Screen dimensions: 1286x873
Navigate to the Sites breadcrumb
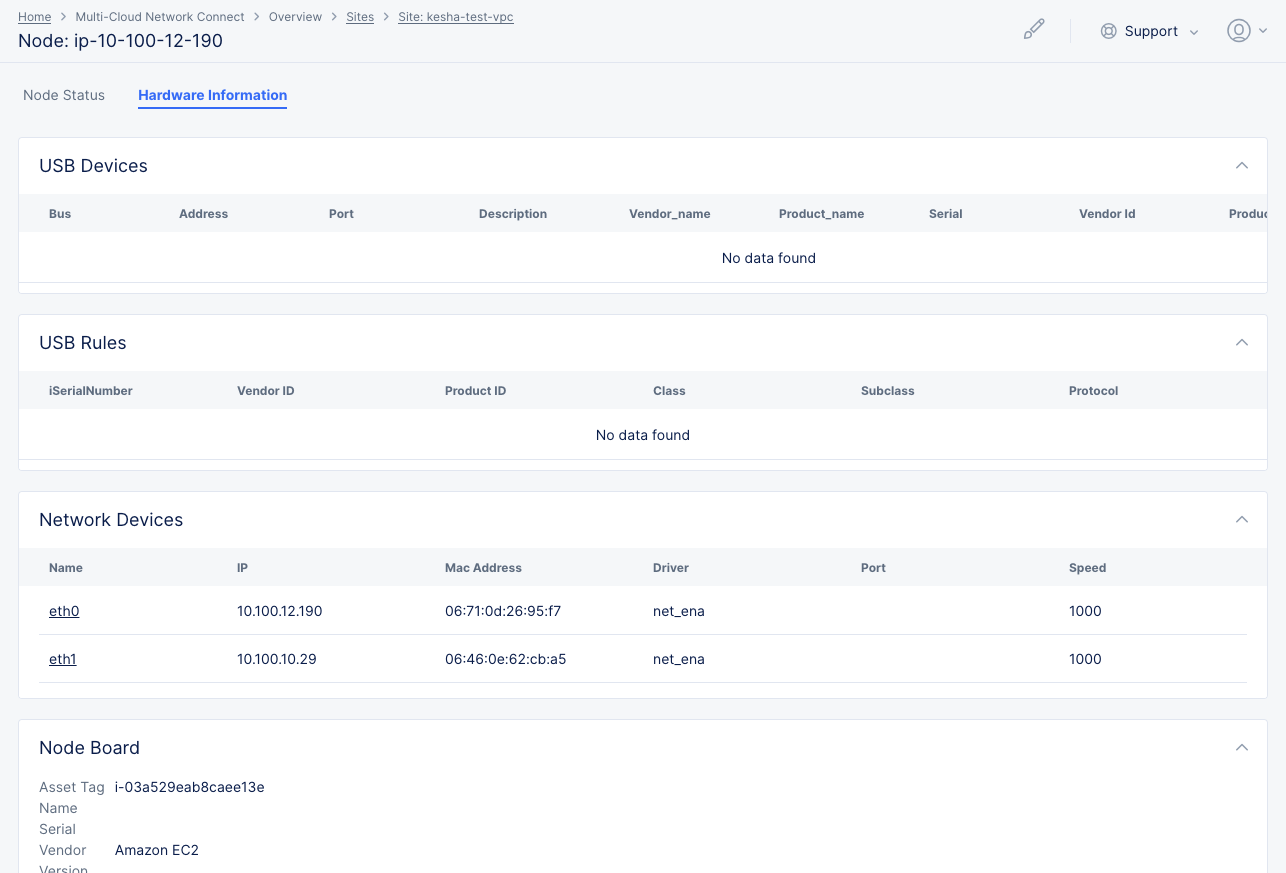pyautogui.click(x=360, y=16)
